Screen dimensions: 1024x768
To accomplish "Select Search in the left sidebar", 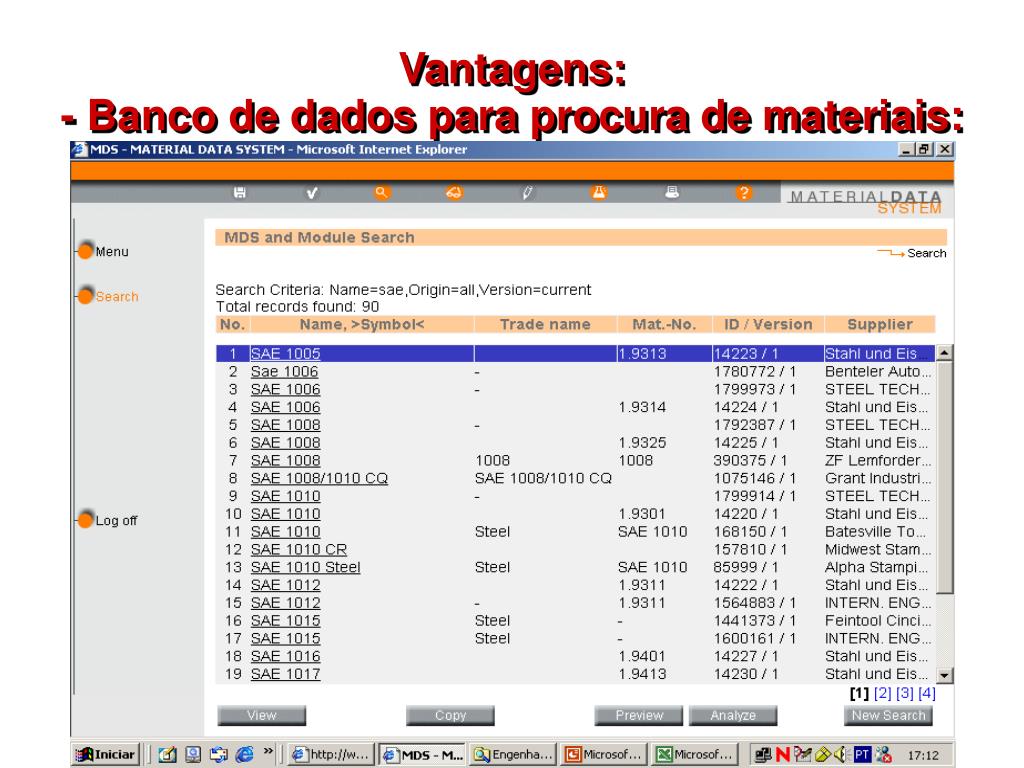I will [x=117, y=296].
